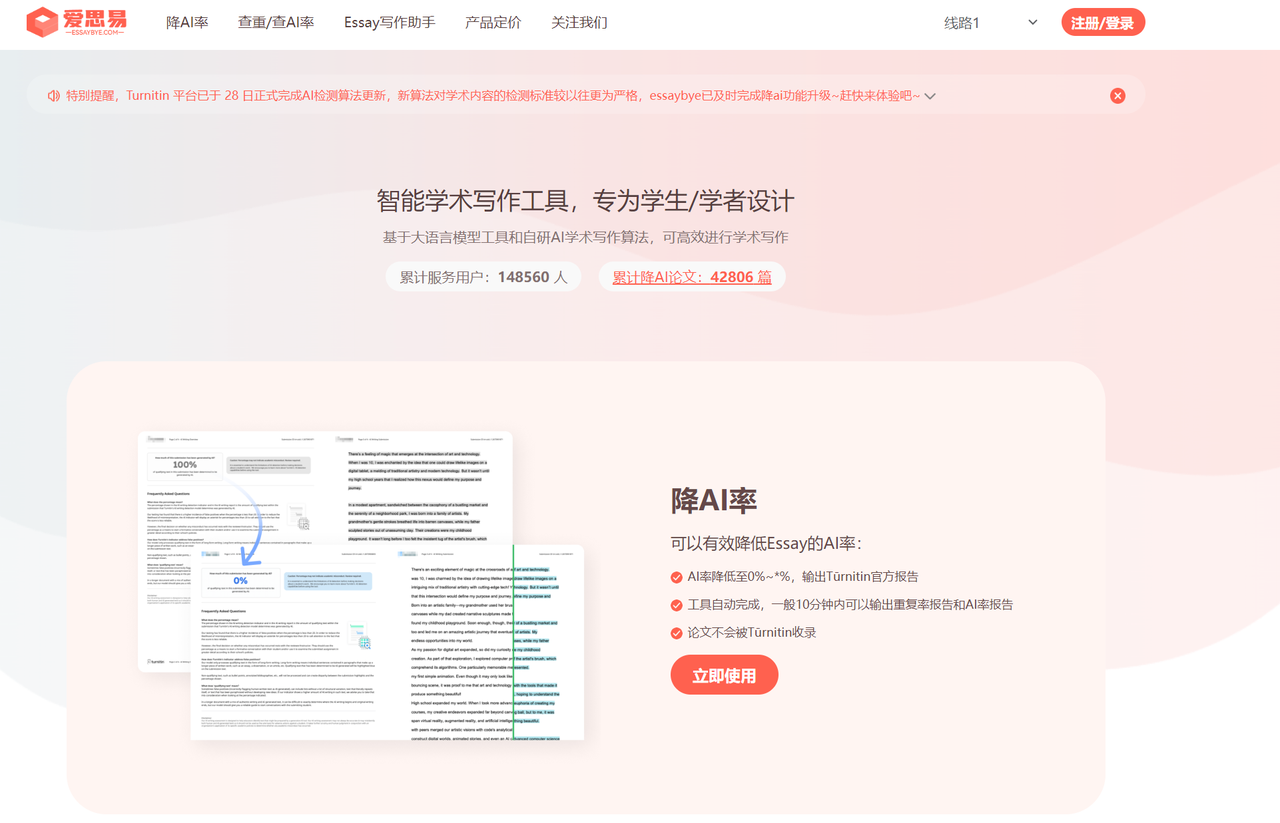Click the 0% AI report thumbnail

[x=387, y=643]
